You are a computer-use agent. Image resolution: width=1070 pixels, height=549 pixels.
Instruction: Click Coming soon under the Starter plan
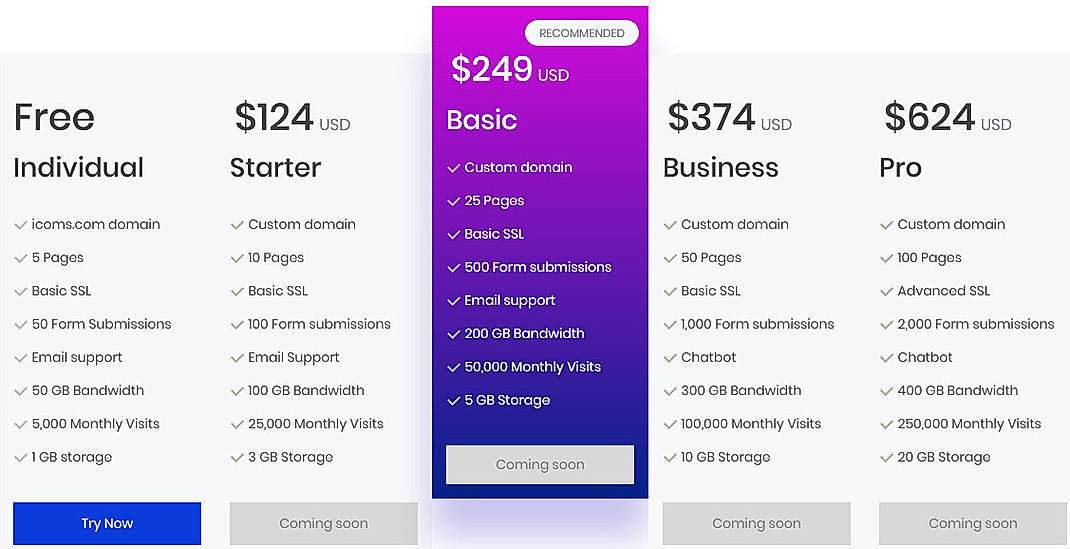click(x=323, y=523)
